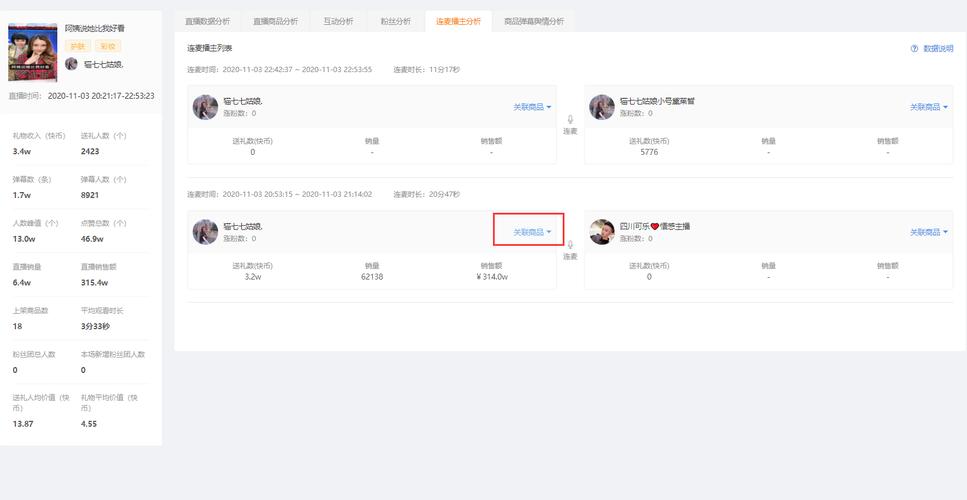Click livestream title 阿姨说她比我好看
This screenshot has height=500, width=967.
(95, 28)
